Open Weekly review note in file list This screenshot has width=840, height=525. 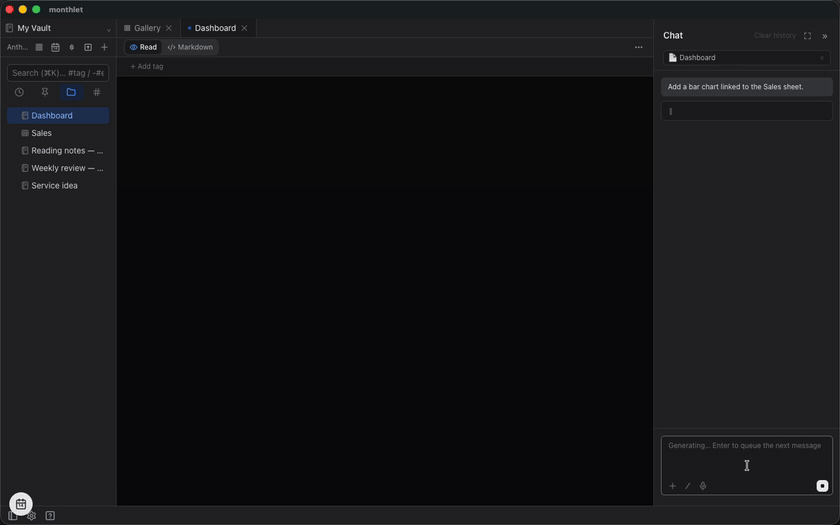point(58,168)
